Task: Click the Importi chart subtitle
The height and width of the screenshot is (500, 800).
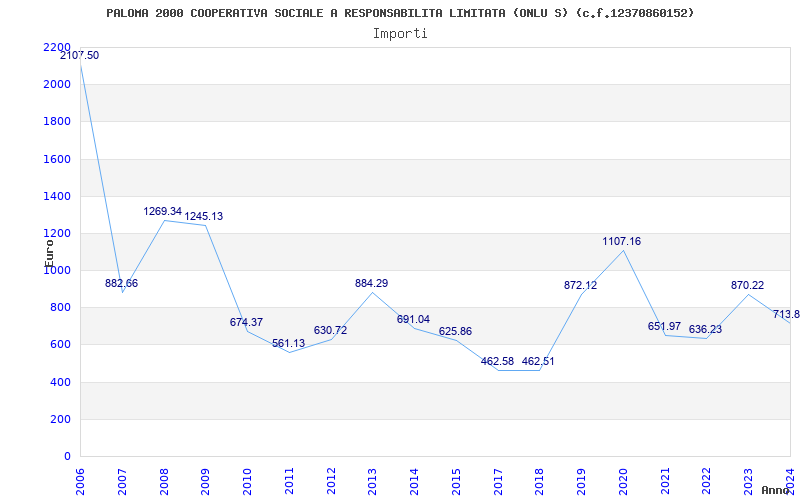Action: (x=400, y=34)
